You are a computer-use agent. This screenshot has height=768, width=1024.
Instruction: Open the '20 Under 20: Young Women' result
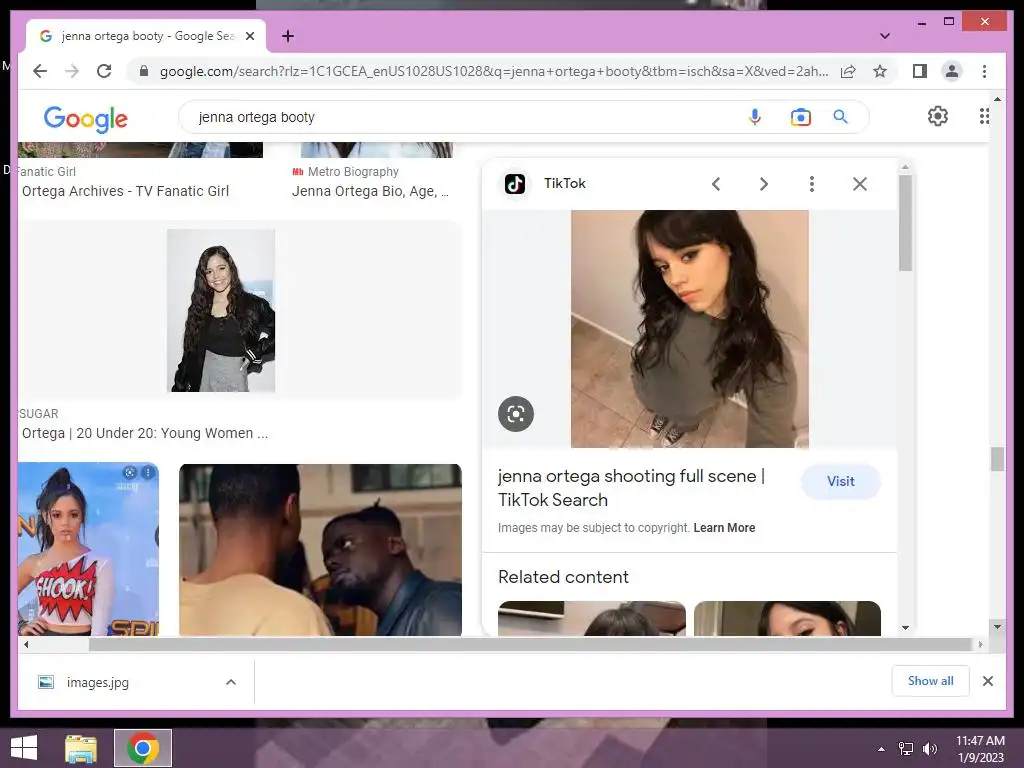[x=145, y=434]
